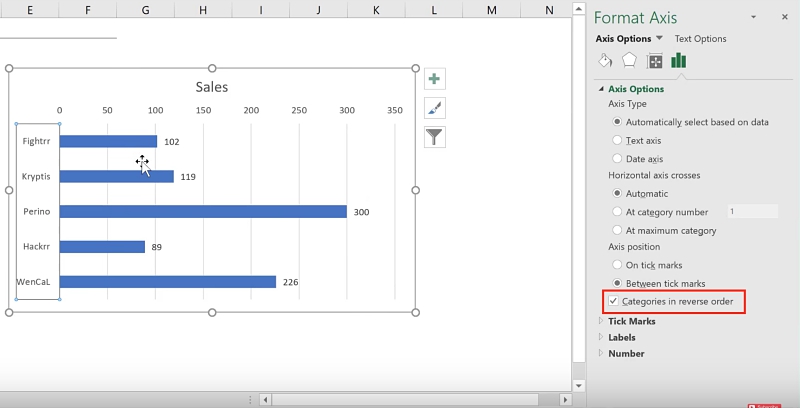Switch to the Text Options tab
The width and height of the screenshot is (800, 408).
pos(700,39)
